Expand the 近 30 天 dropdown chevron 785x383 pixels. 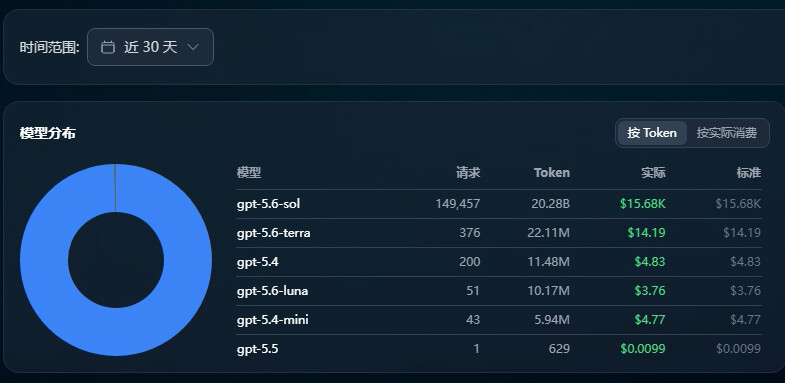tap(193, 47)
